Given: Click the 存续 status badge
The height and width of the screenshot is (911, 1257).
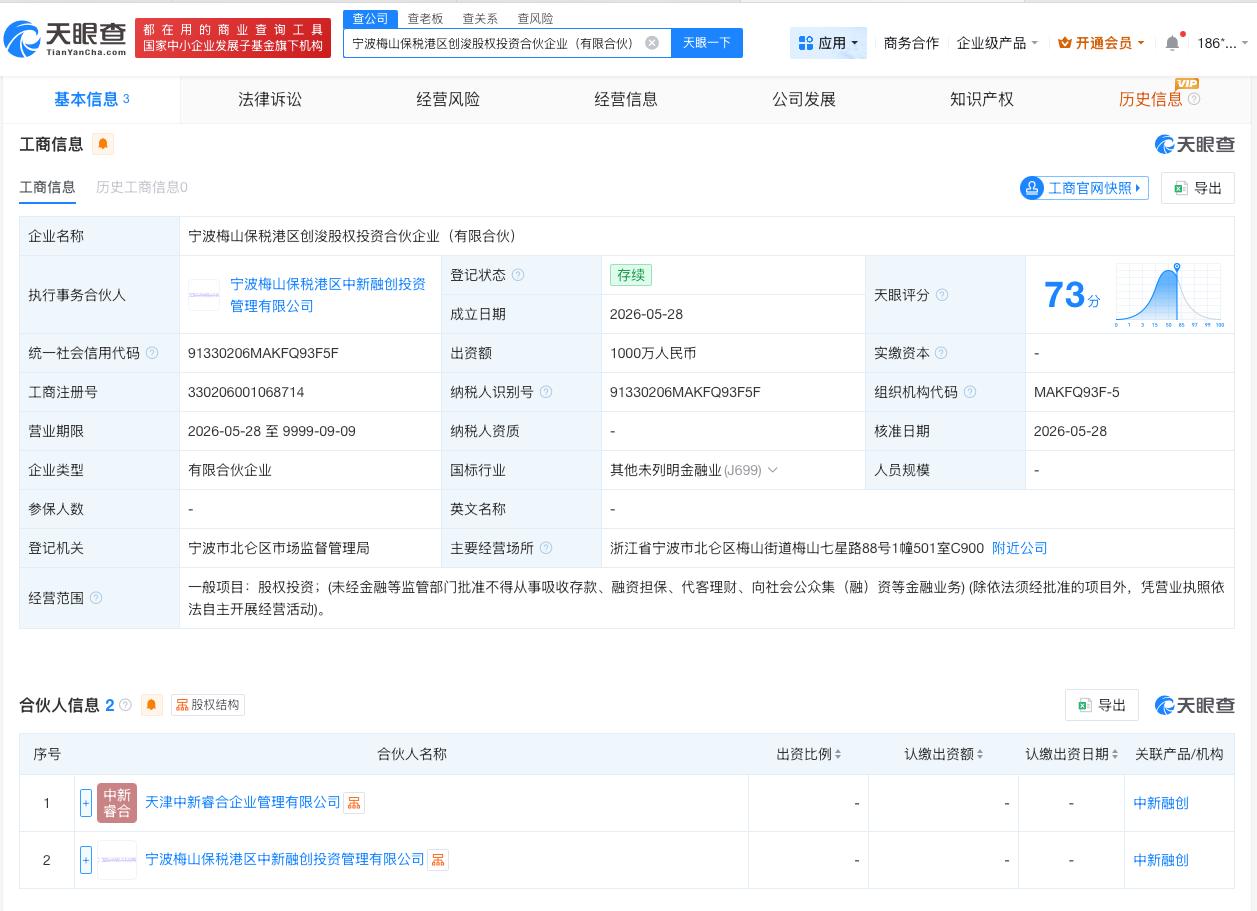Looking at the screenshot, I should click(631, 275).
